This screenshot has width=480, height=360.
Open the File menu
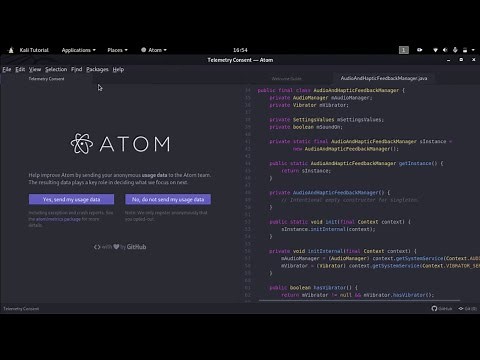tap(7, 69)
